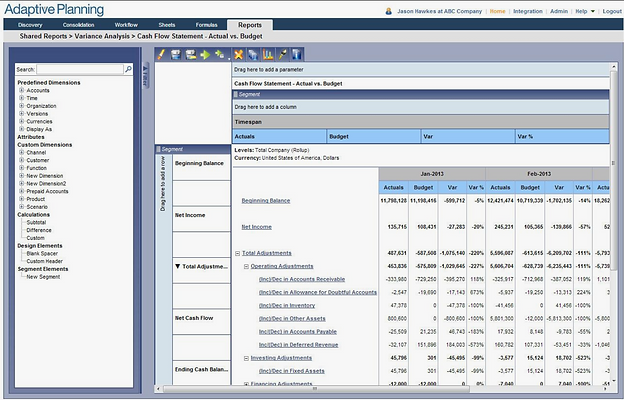Click the run-with-options arrow icon
The image size is (624, 400).
point(219,55)
